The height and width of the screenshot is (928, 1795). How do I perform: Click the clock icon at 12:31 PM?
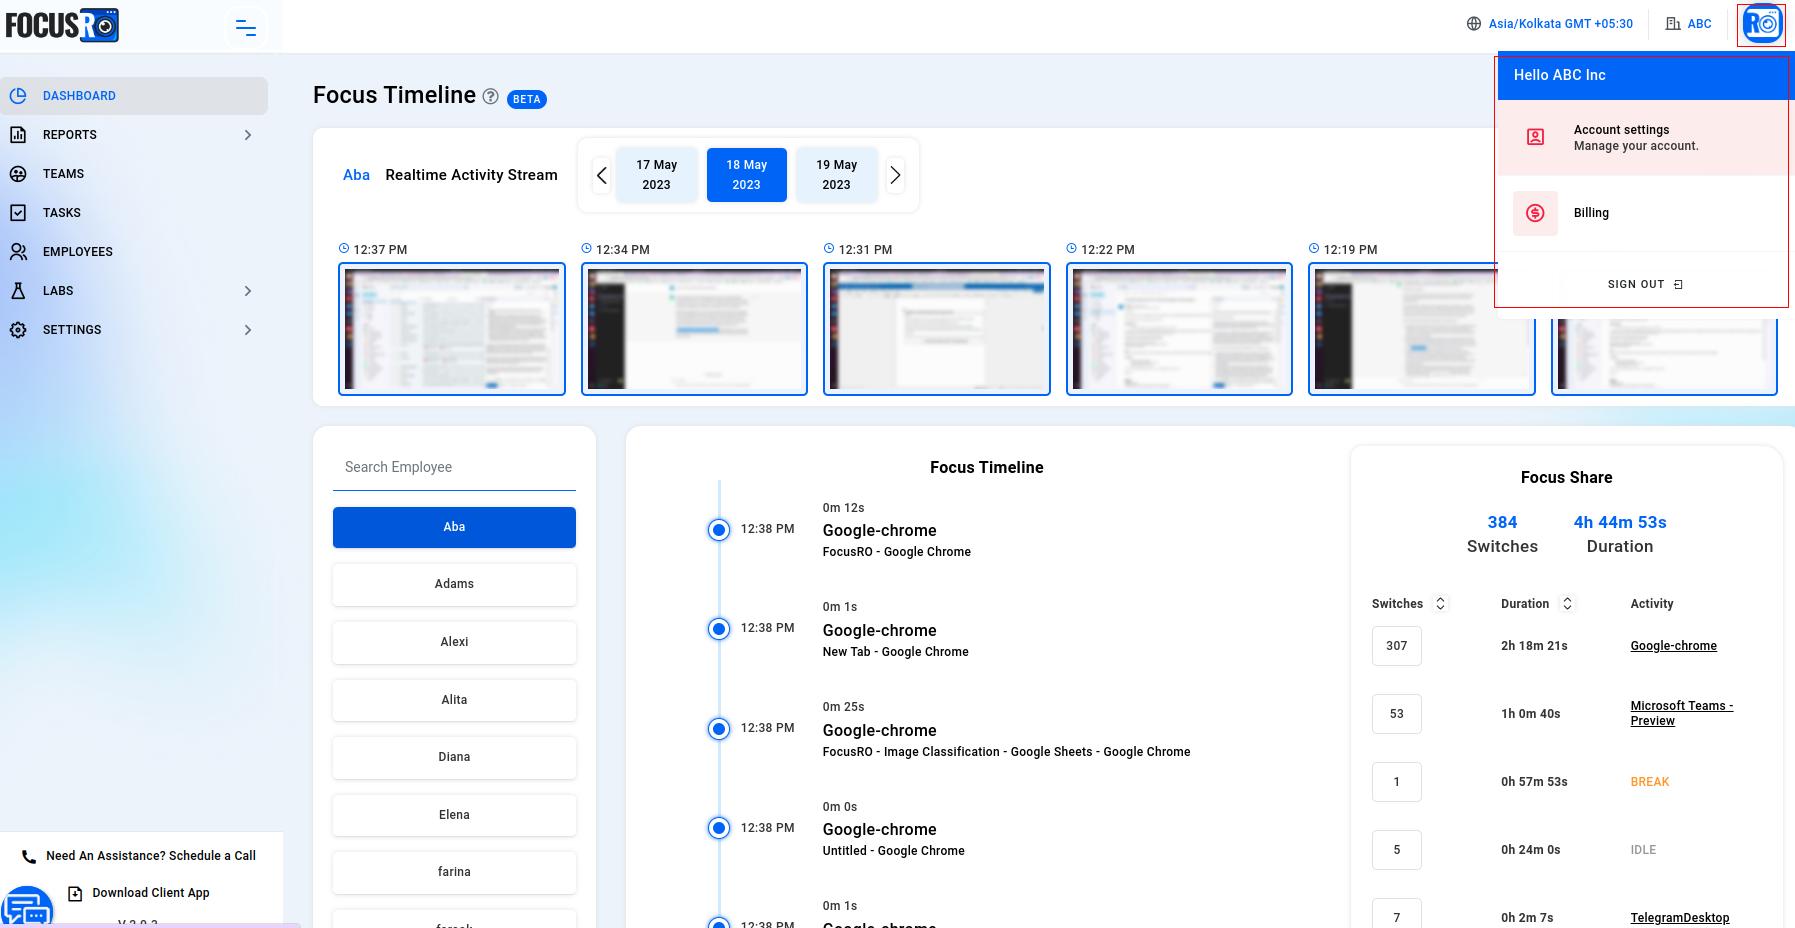(829, 249)
